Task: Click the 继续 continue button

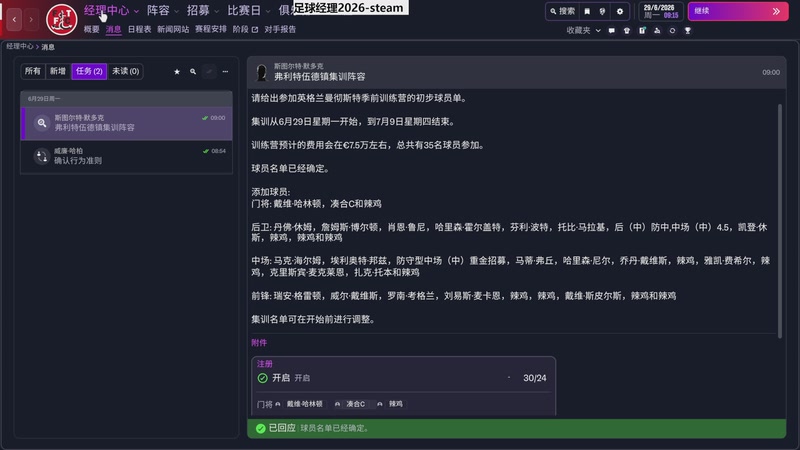Action: (738, 11)
